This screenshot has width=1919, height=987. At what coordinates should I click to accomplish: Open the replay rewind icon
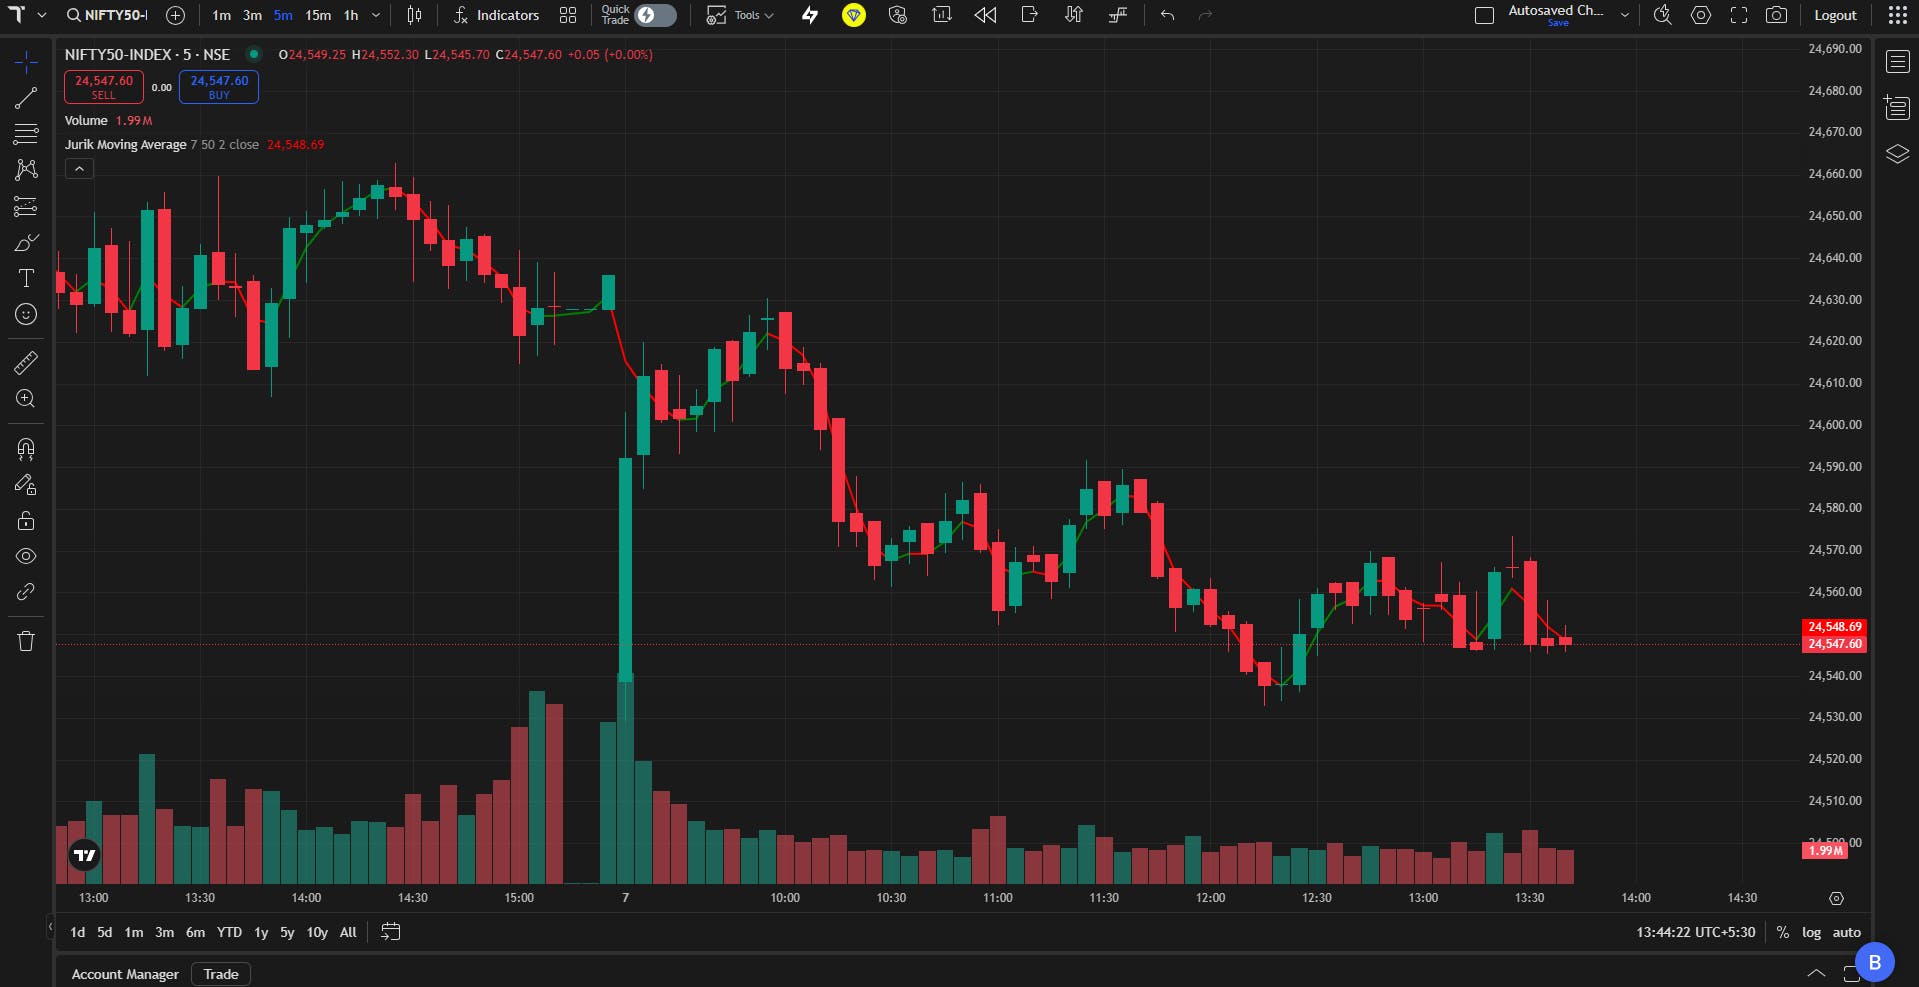[985, 15]
